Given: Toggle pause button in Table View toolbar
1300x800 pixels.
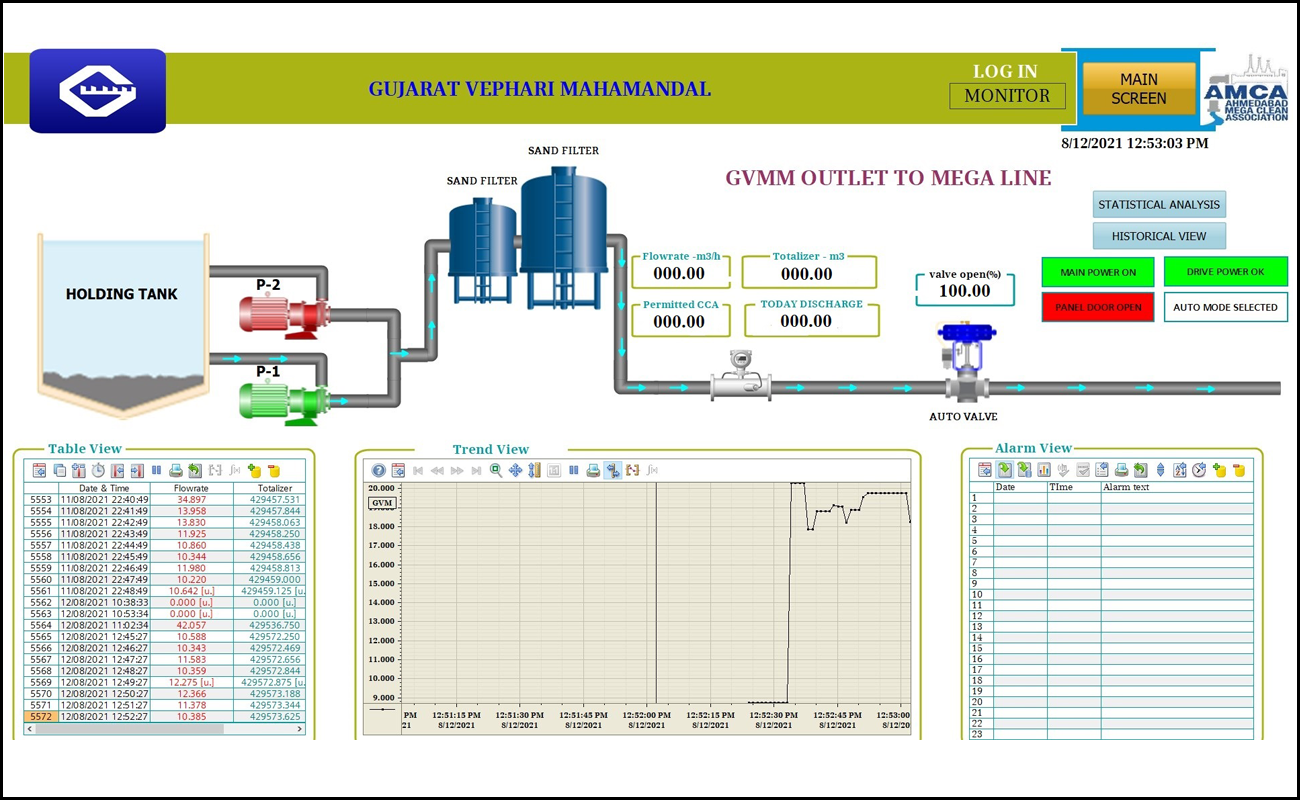Looking at the screenshot, I should click(x=156, y=470).
